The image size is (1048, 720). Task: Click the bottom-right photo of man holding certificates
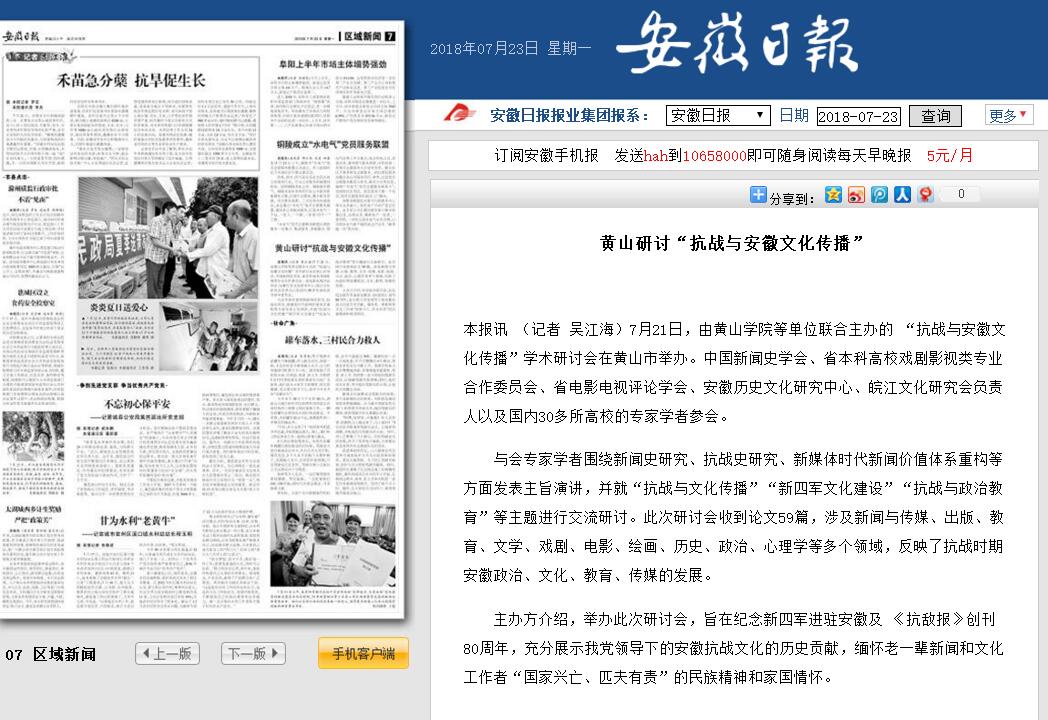coord(333,544)
